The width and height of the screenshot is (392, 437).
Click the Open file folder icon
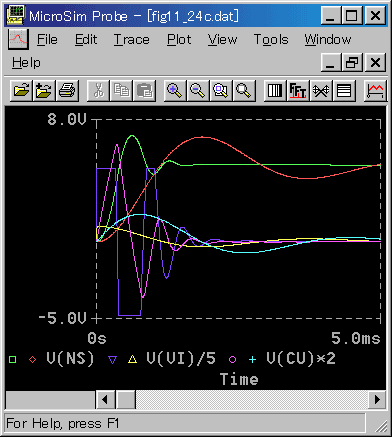point(22,90)
